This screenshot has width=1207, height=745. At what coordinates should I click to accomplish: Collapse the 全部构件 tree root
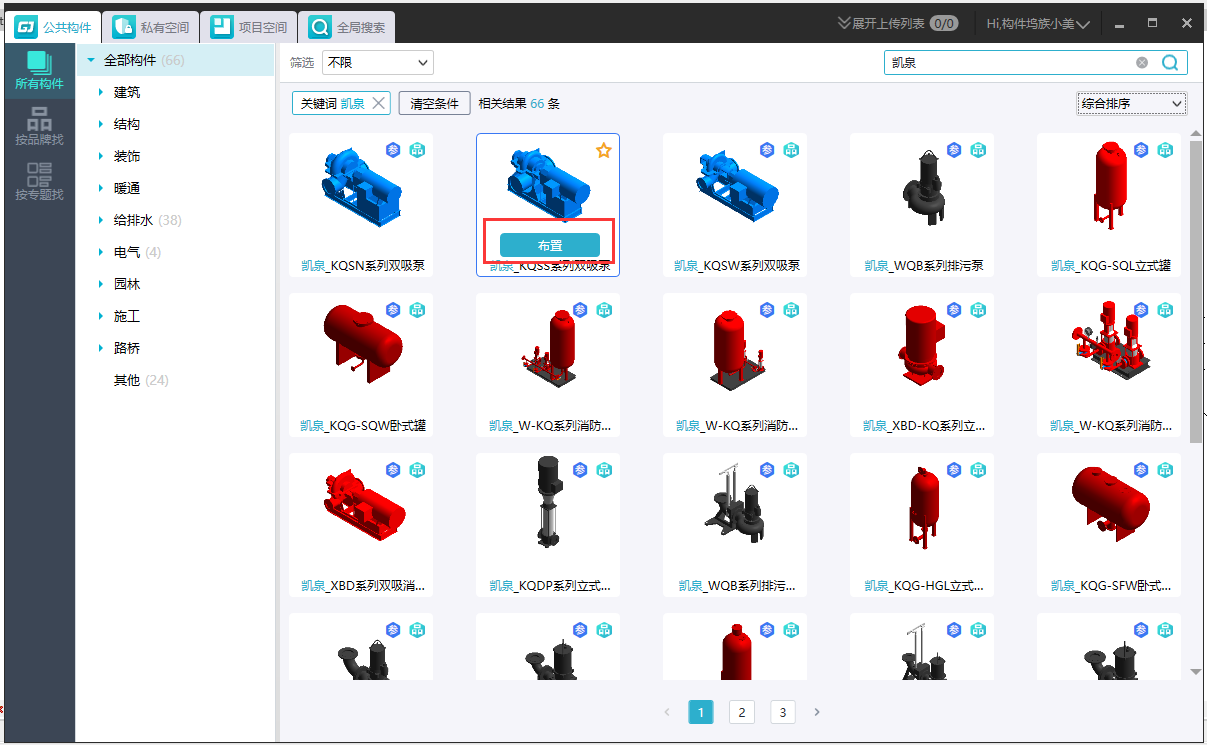91,60
